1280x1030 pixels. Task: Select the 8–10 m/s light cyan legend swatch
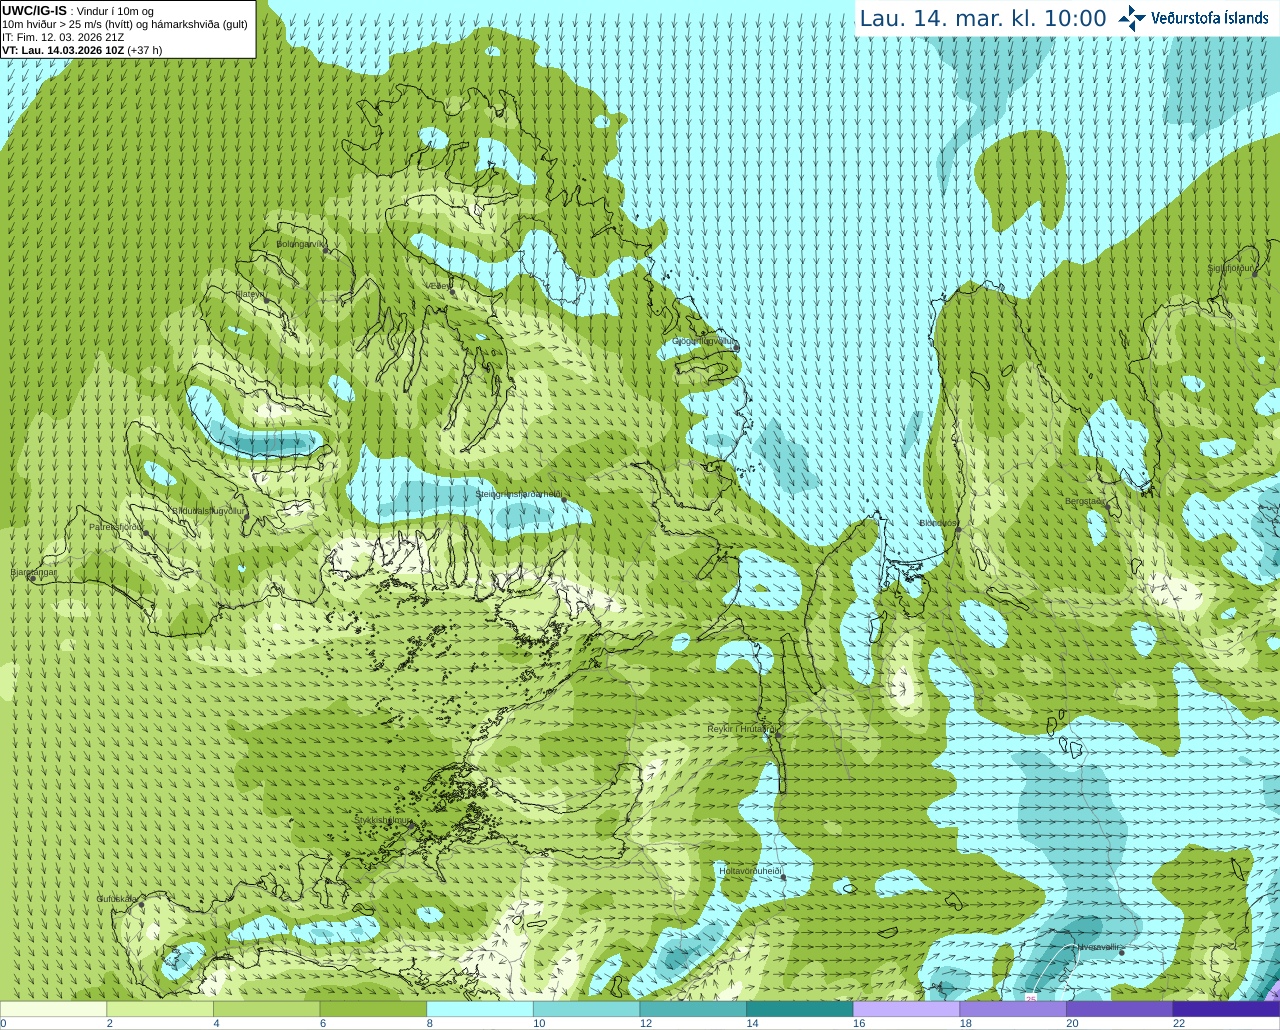tap(480, 1009)
